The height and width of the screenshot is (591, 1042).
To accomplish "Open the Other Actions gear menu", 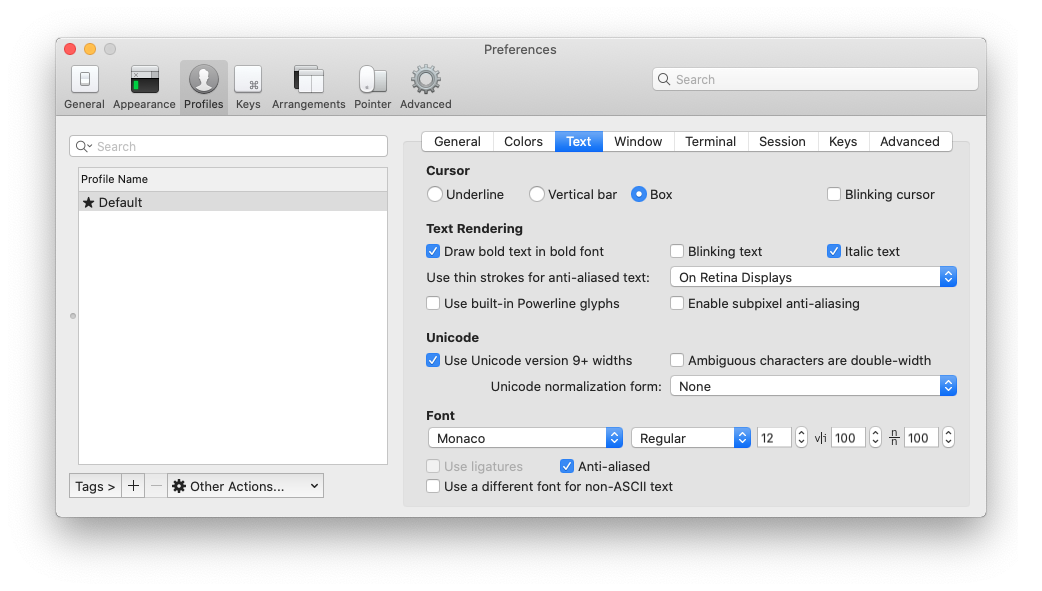I will click(x=244, y=485).
